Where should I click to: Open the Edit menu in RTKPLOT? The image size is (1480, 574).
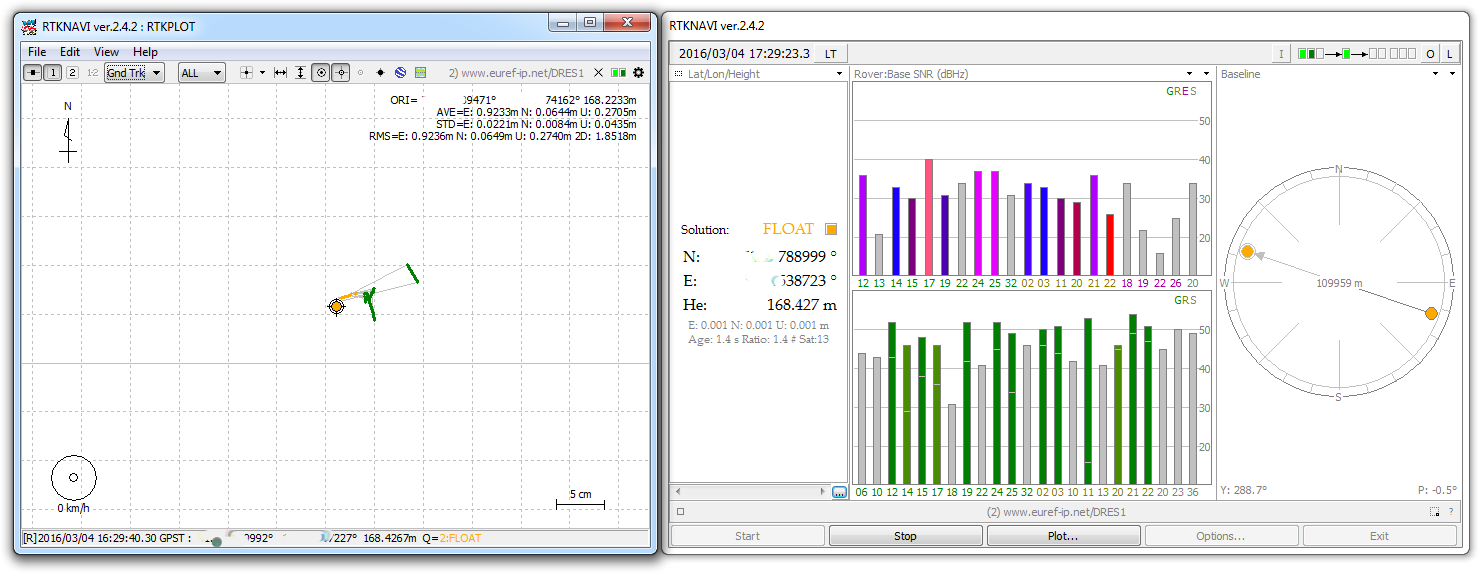coord(70,52)
